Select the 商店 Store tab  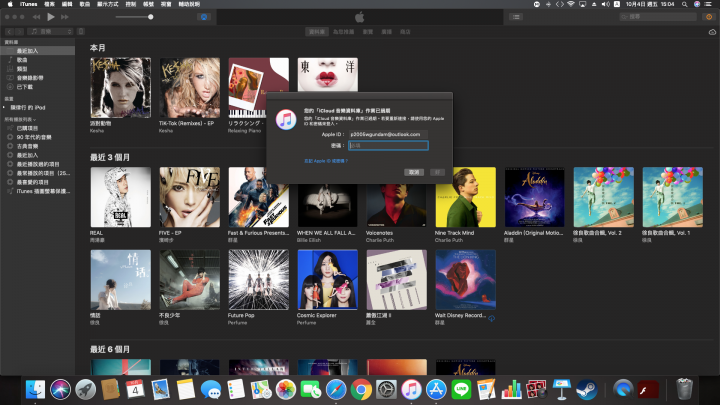point(405,32)
